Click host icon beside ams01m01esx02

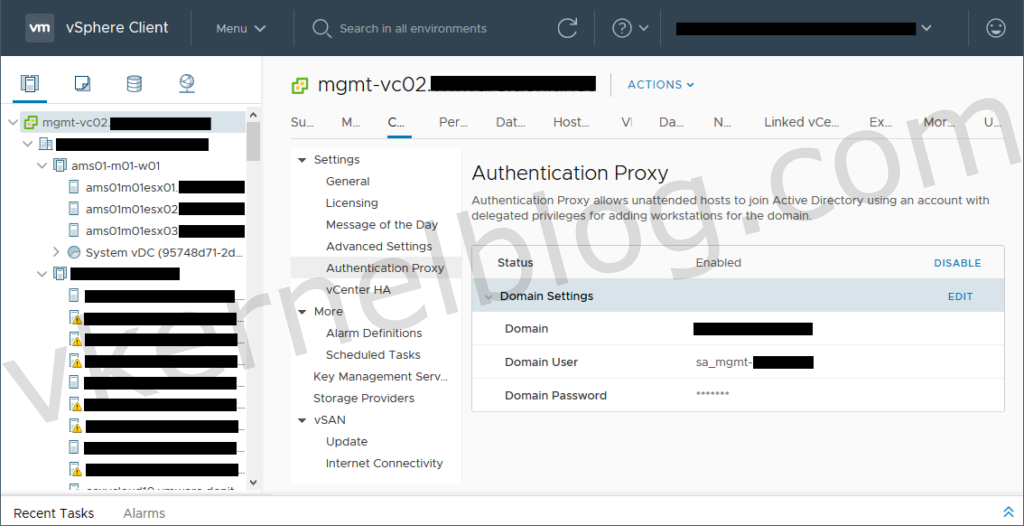pyautogui.click(x=74, y=209)
